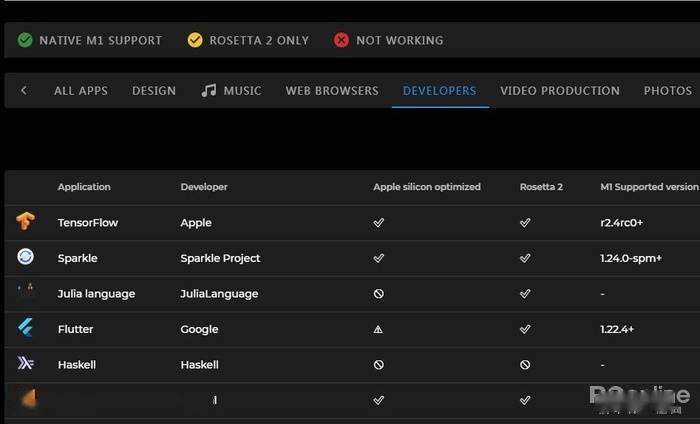
Task: Click the orange icon in the last row
Action: (29, 399)
